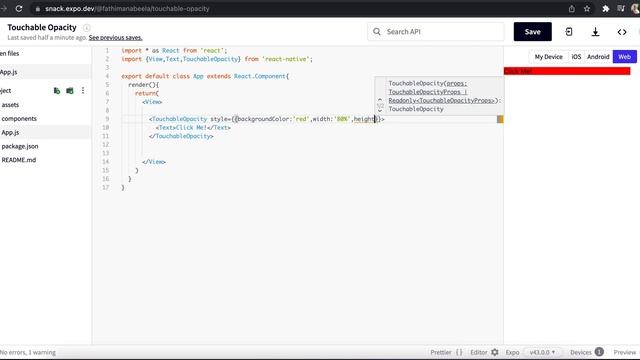Select App.js under open files
Viewport: 640px width, 360px height.
pos(45,72)
